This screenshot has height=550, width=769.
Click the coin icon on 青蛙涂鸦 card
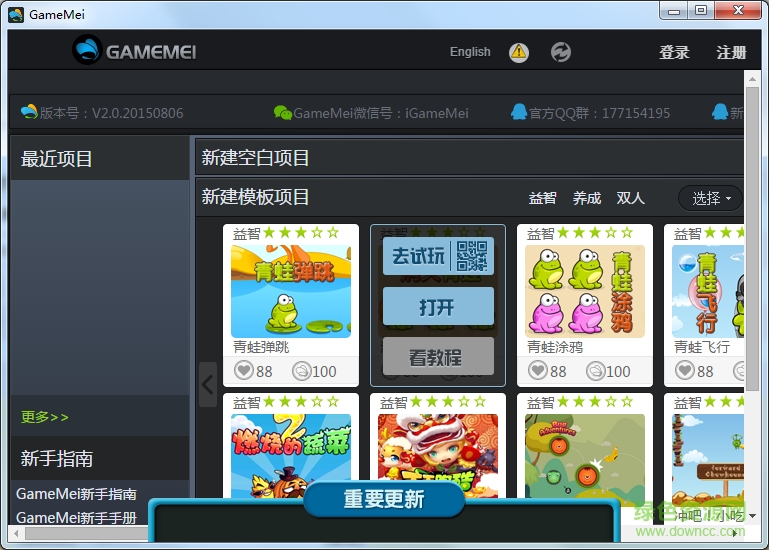pos(595,371)
